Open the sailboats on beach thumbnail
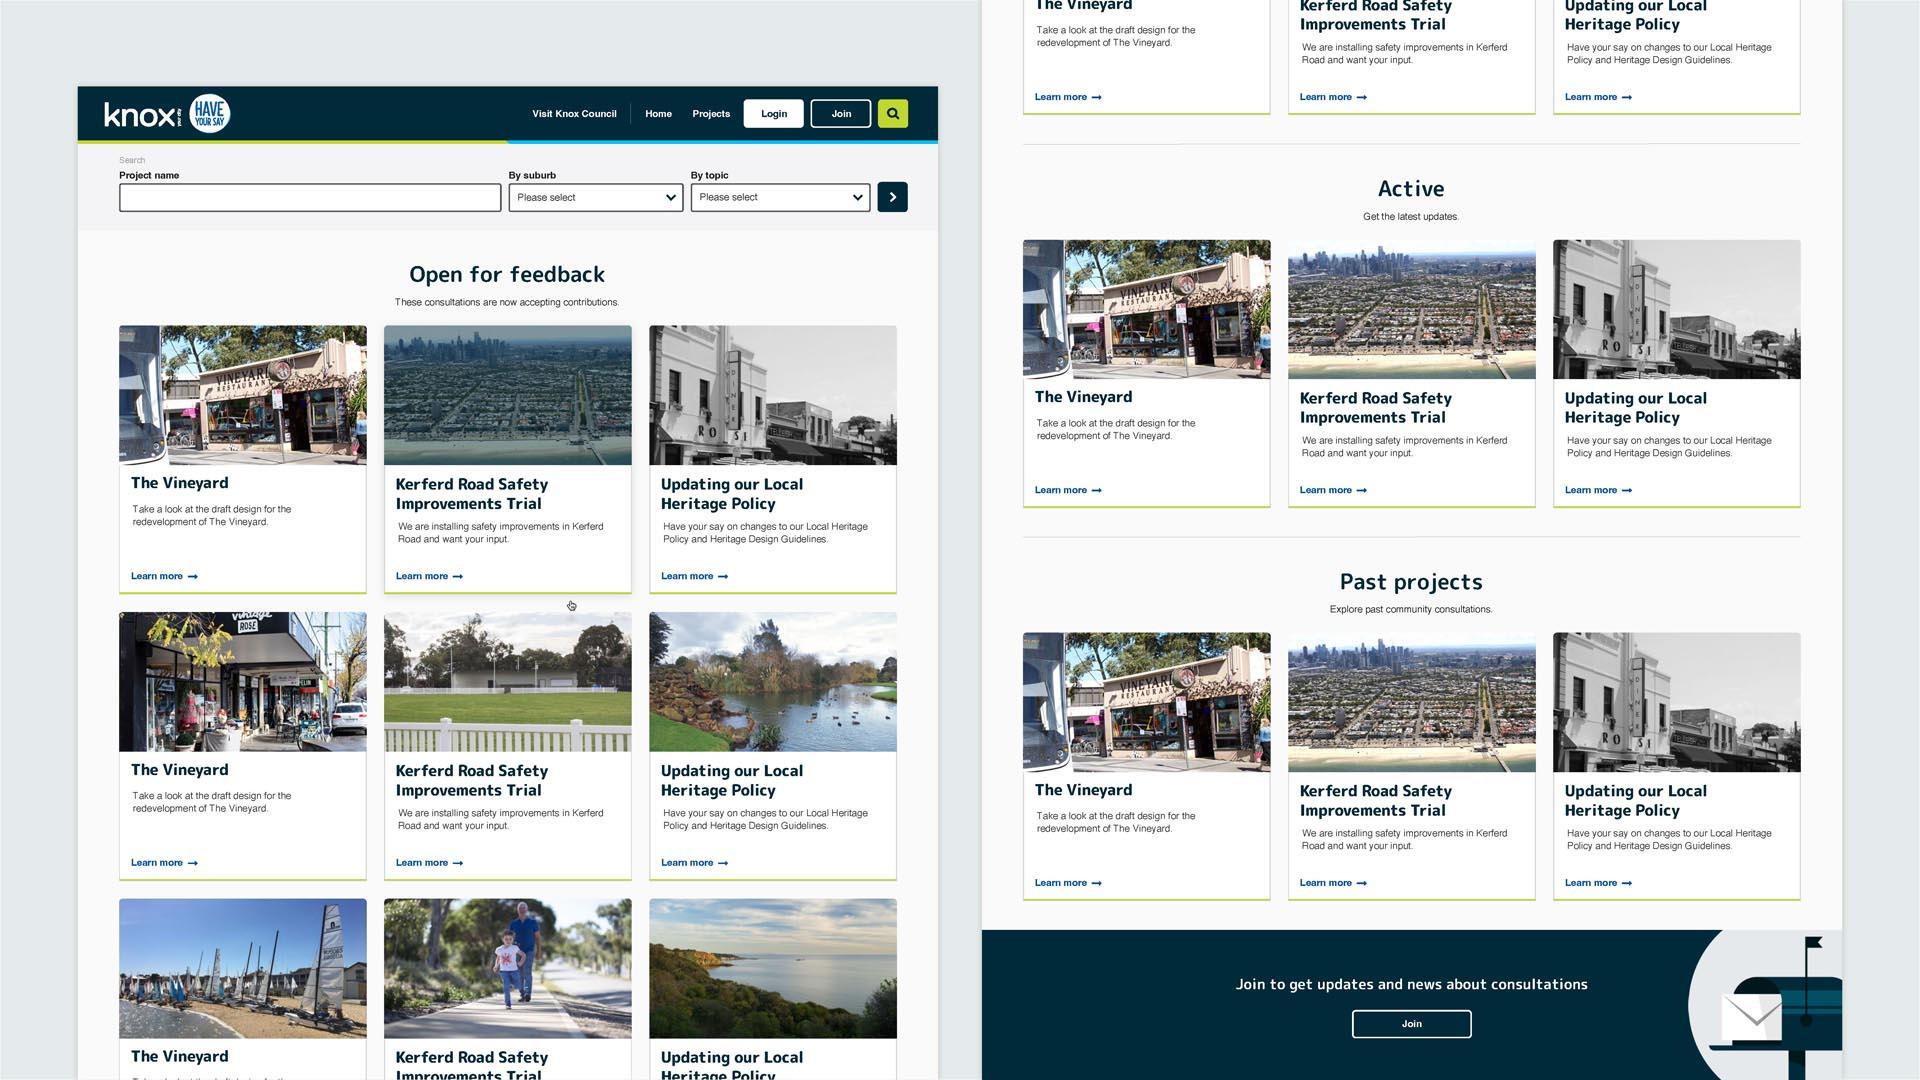 click(242, 968)
